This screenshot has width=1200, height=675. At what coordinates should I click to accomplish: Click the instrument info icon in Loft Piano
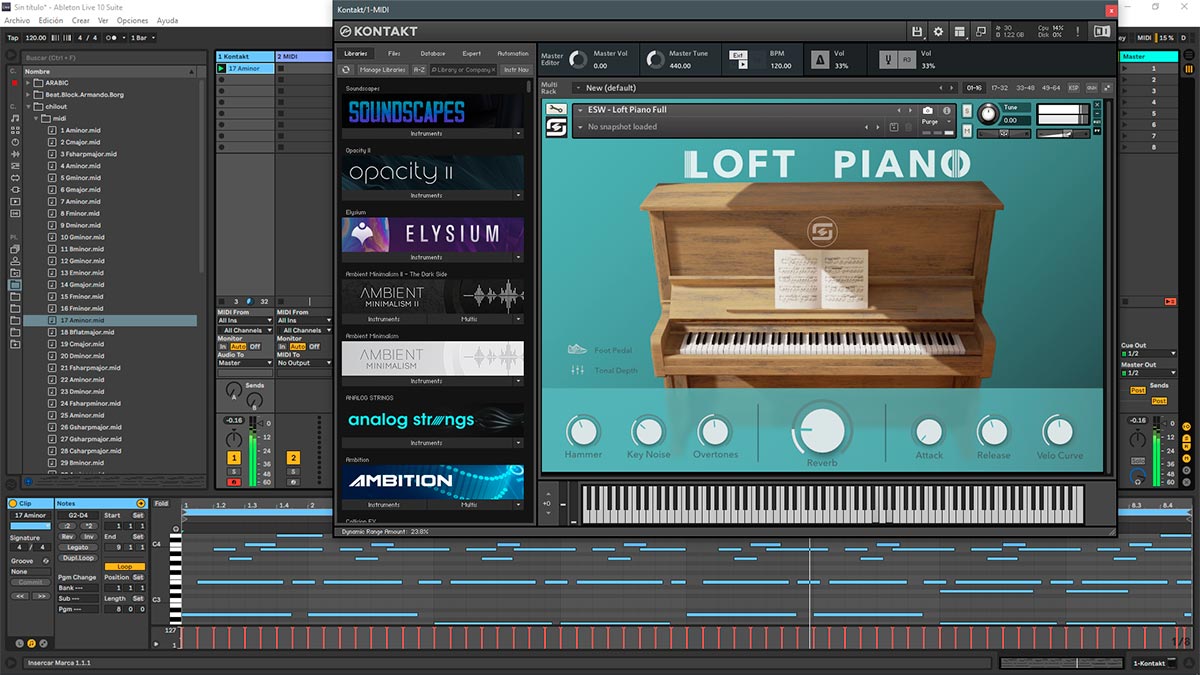pyautogui.click(x=949, y=110)
